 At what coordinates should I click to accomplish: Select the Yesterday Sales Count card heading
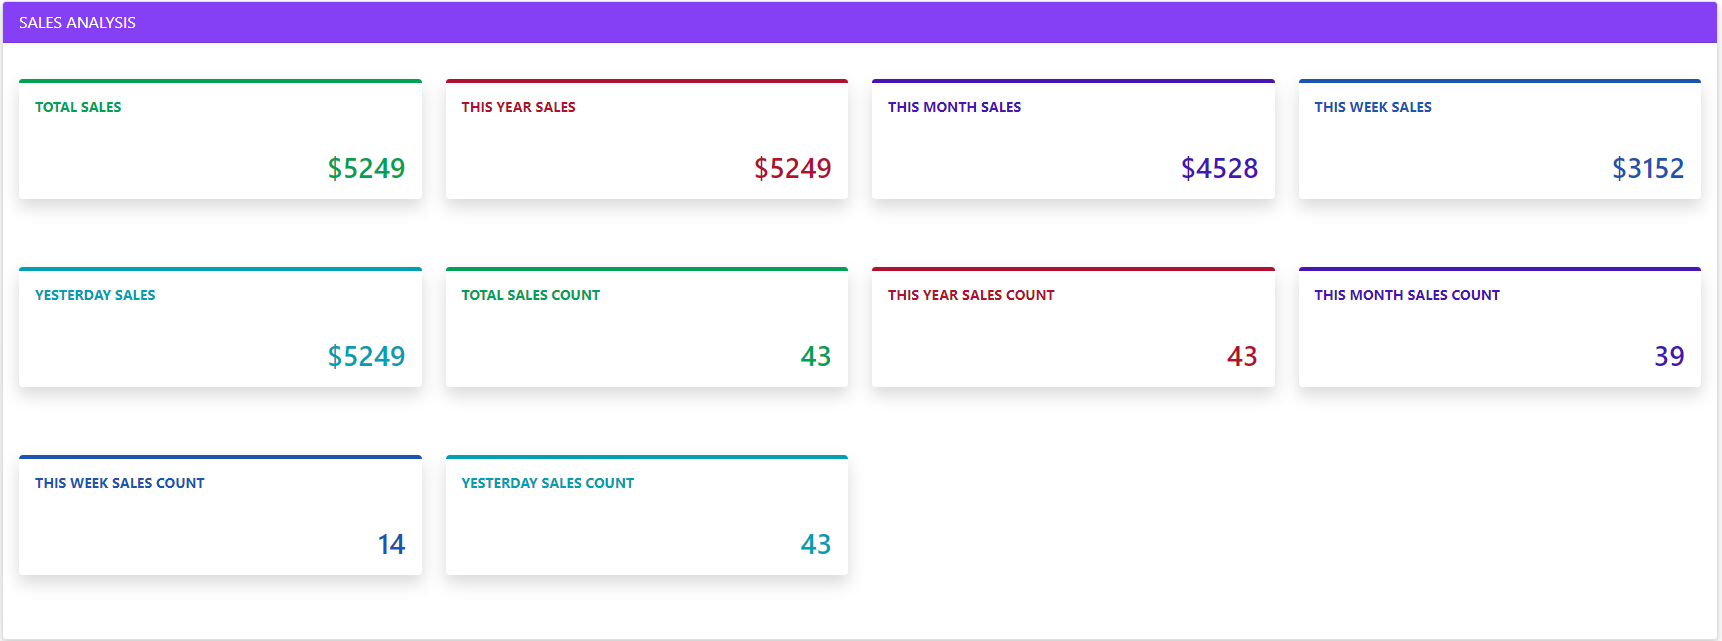547,483
